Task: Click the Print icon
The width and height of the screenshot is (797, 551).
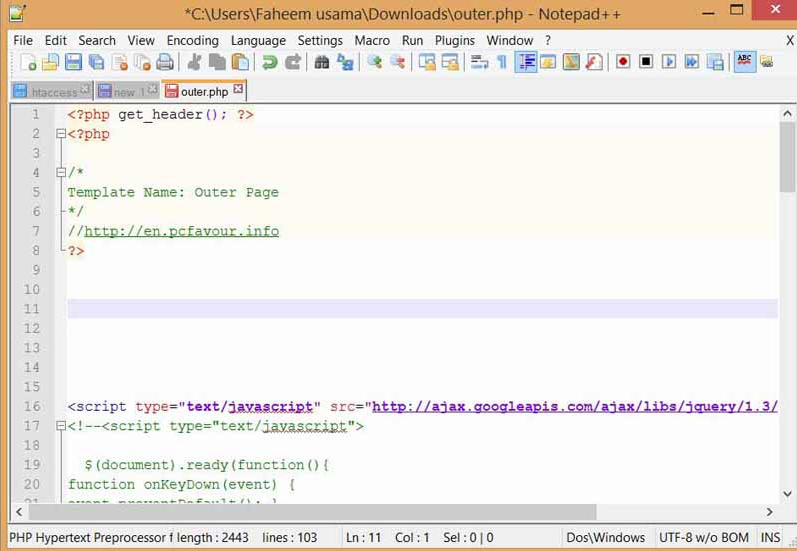Action: tap(165, 62)
